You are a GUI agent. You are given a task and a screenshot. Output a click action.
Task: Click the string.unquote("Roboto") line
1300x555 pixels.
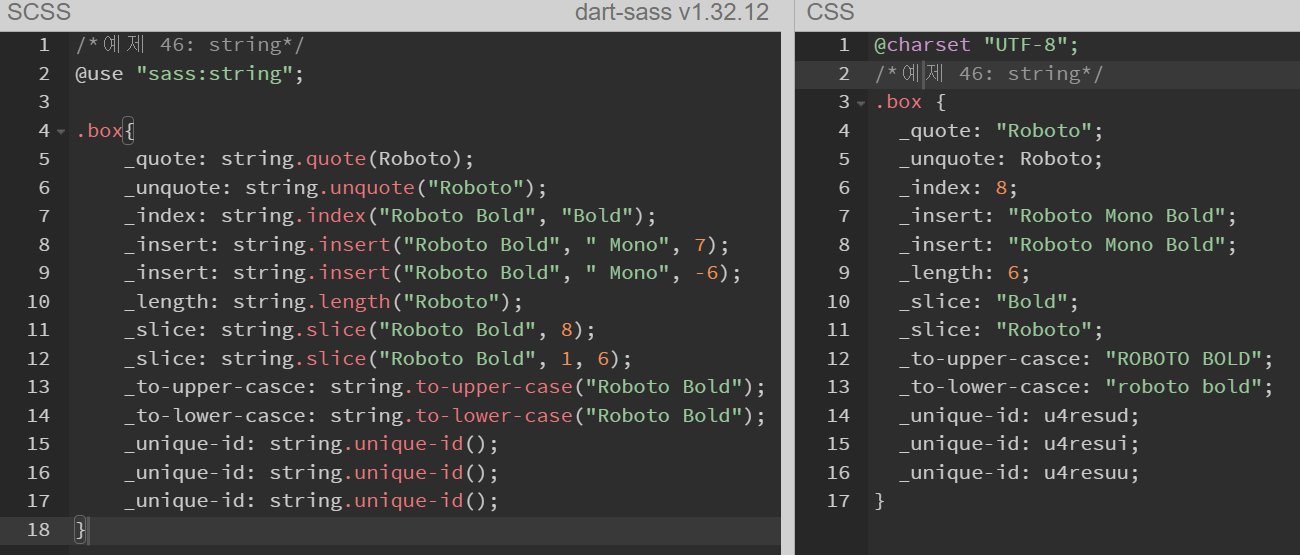[336, 188]
